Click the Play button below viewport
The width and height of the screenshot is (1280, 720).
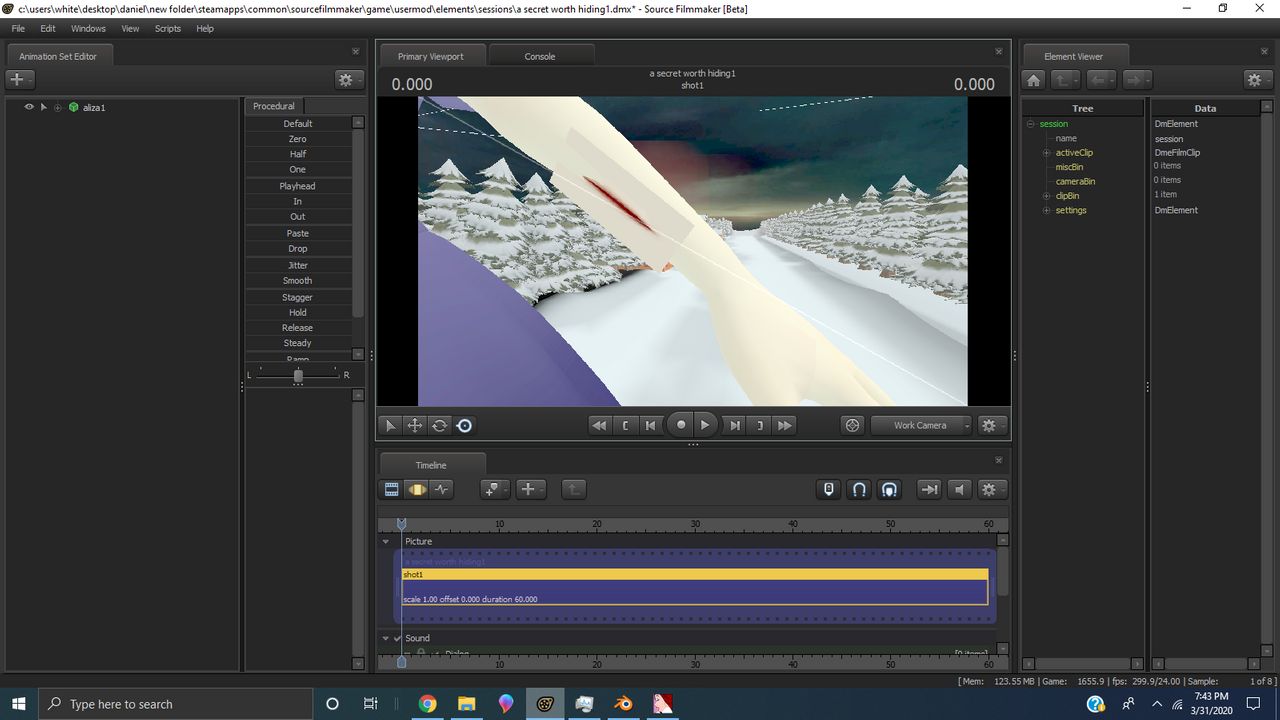[705, 425]
